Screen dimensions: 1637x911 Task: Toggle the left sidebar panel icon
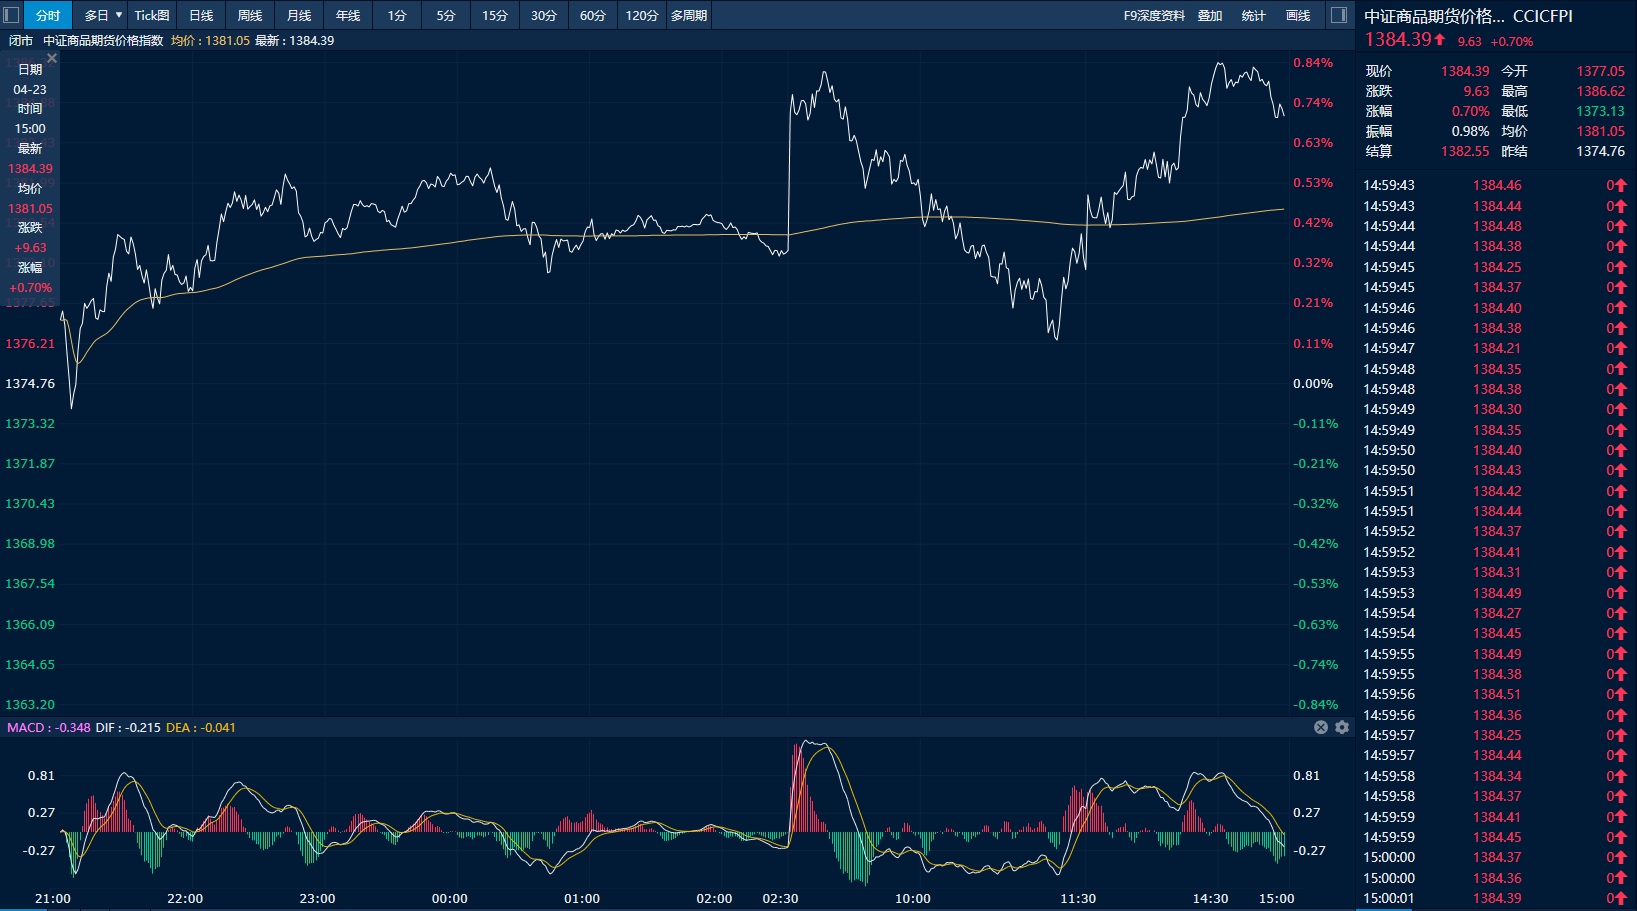tap(12, 15)
